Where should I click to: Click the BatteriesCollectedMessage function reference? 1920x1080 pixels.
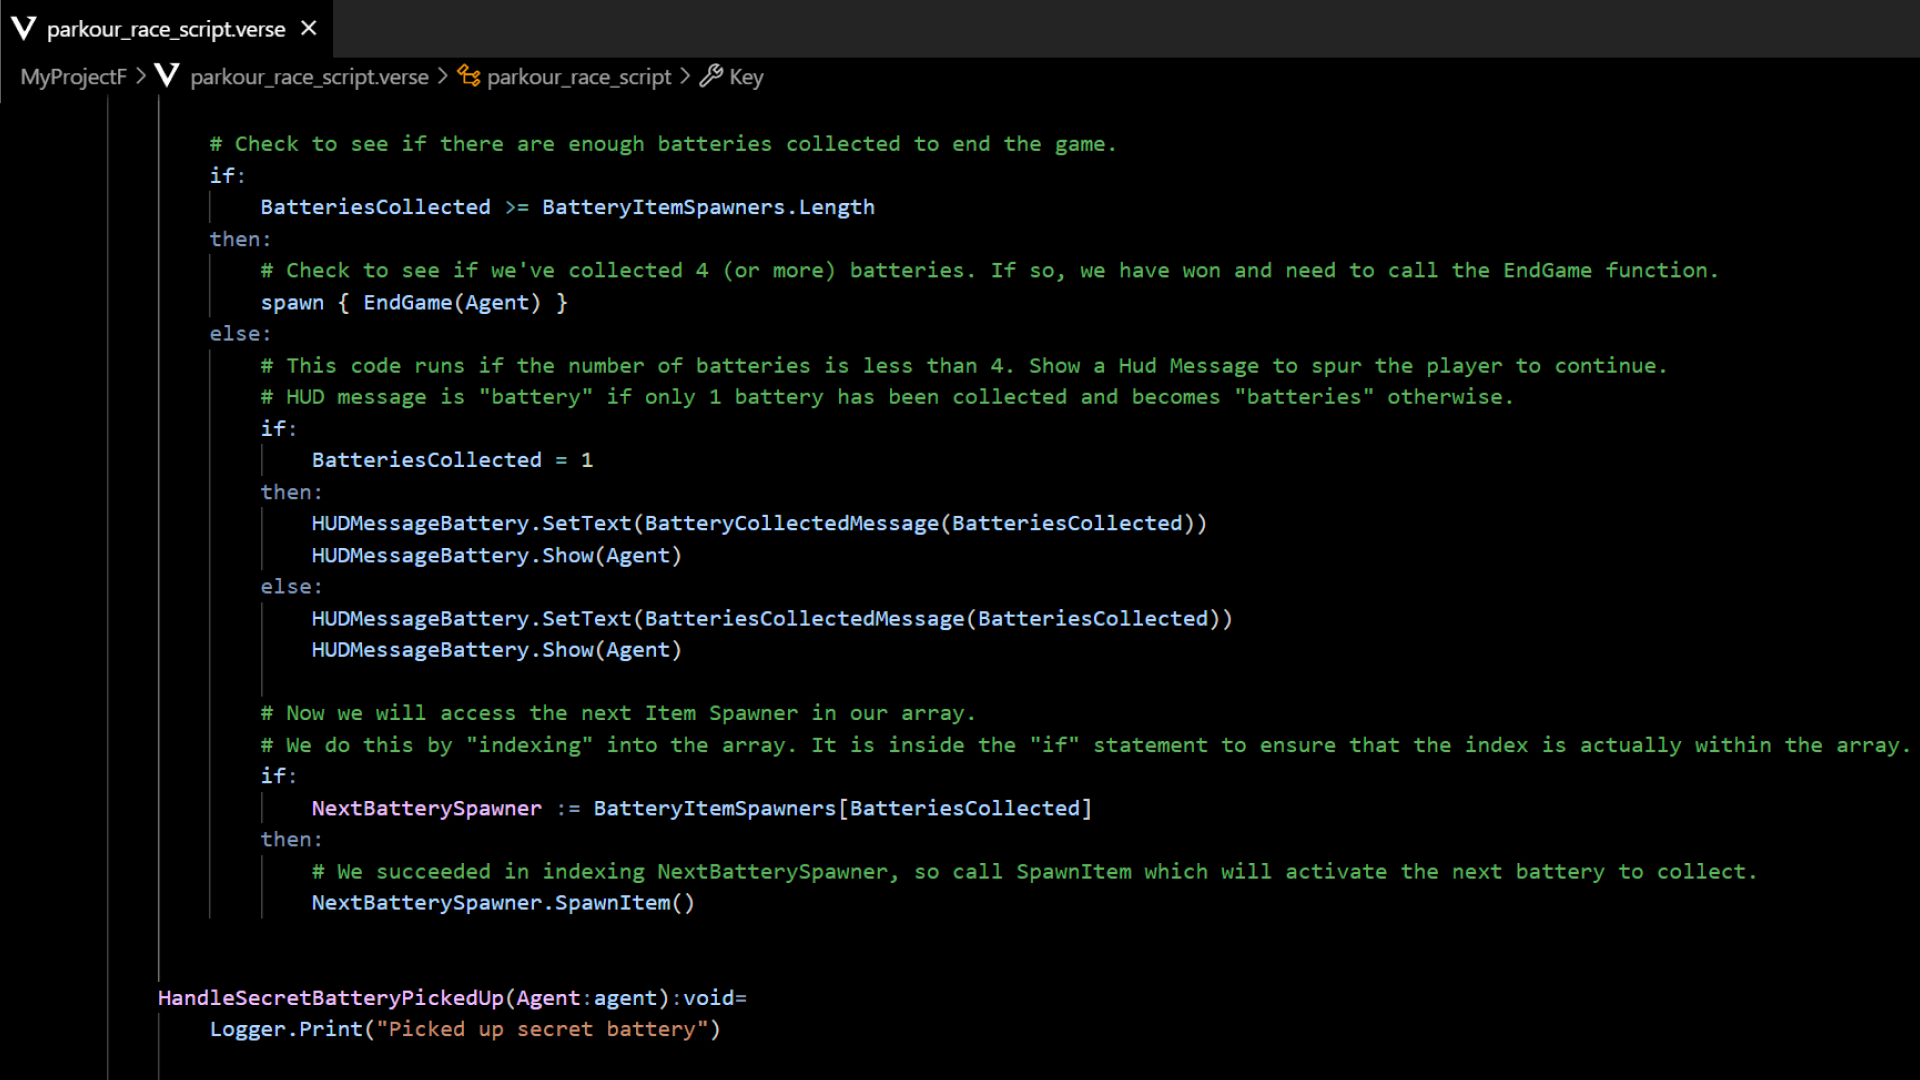pos(804,619)
